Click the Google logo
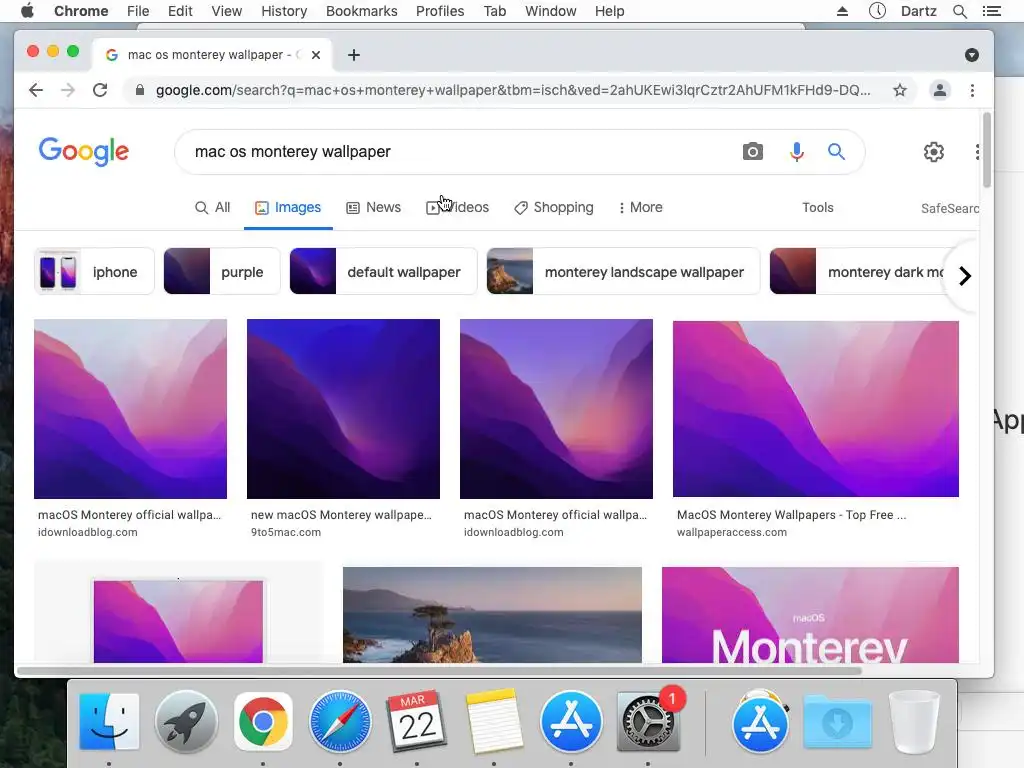This screenshot has width=1024, height=768. coord(84,152)
